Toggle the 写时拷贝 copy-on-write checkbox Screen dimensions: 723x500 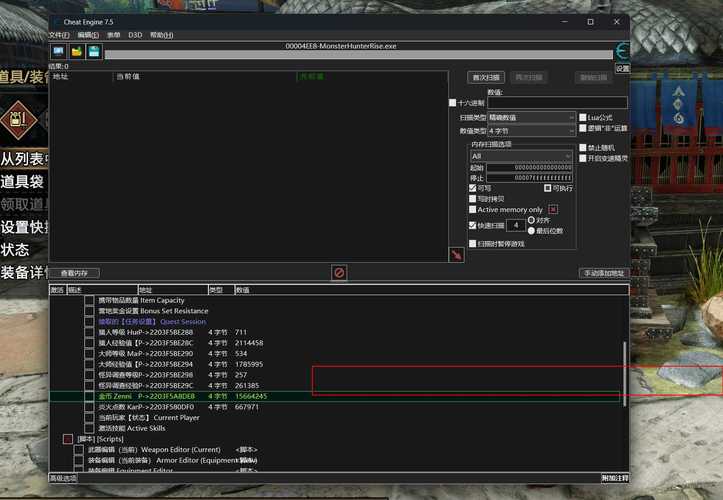[473, 199]
